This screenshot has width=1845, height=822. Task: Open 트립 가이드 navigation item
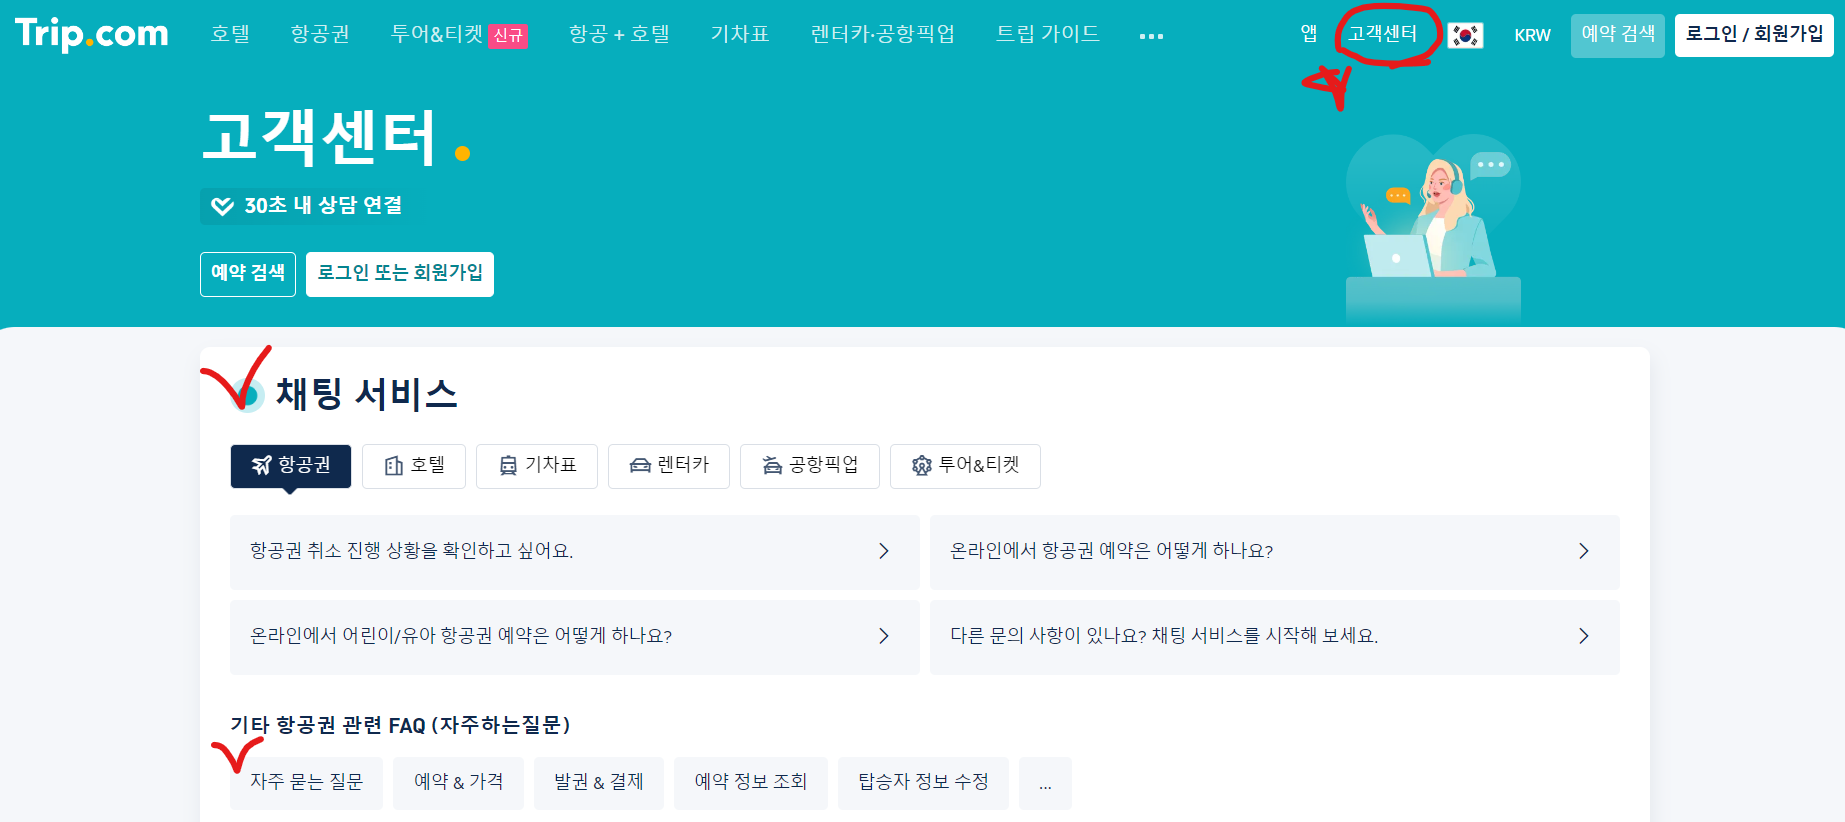pos(1047,34)
